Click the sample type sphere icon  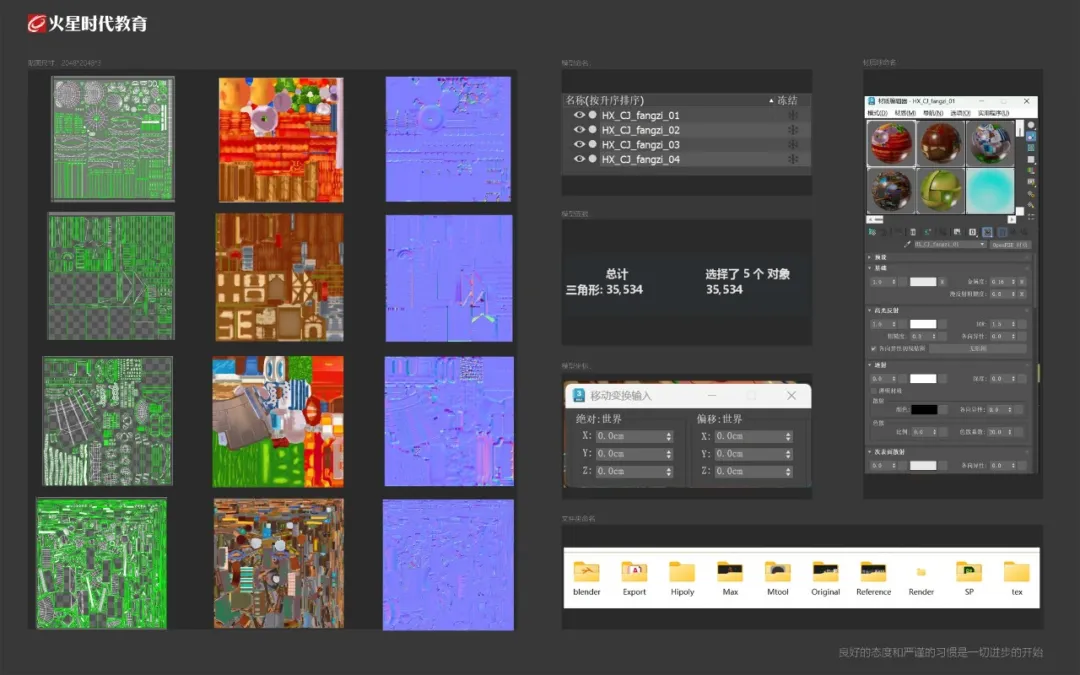1031,125
